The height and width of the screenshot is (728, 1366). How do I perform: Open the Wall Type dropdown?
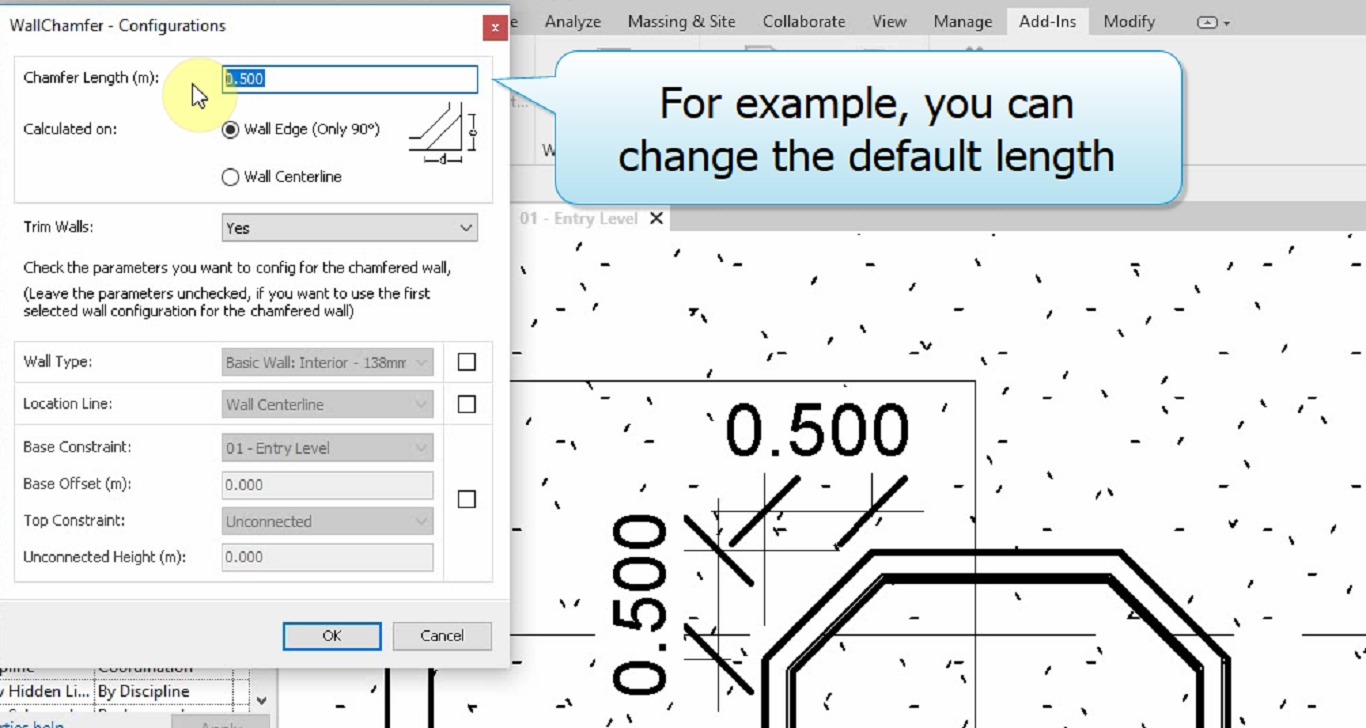[328, 362]
